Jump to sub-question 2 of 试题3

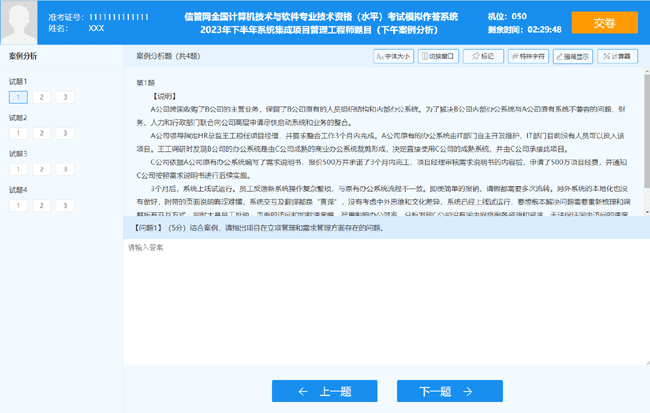(x=42, y=169)
